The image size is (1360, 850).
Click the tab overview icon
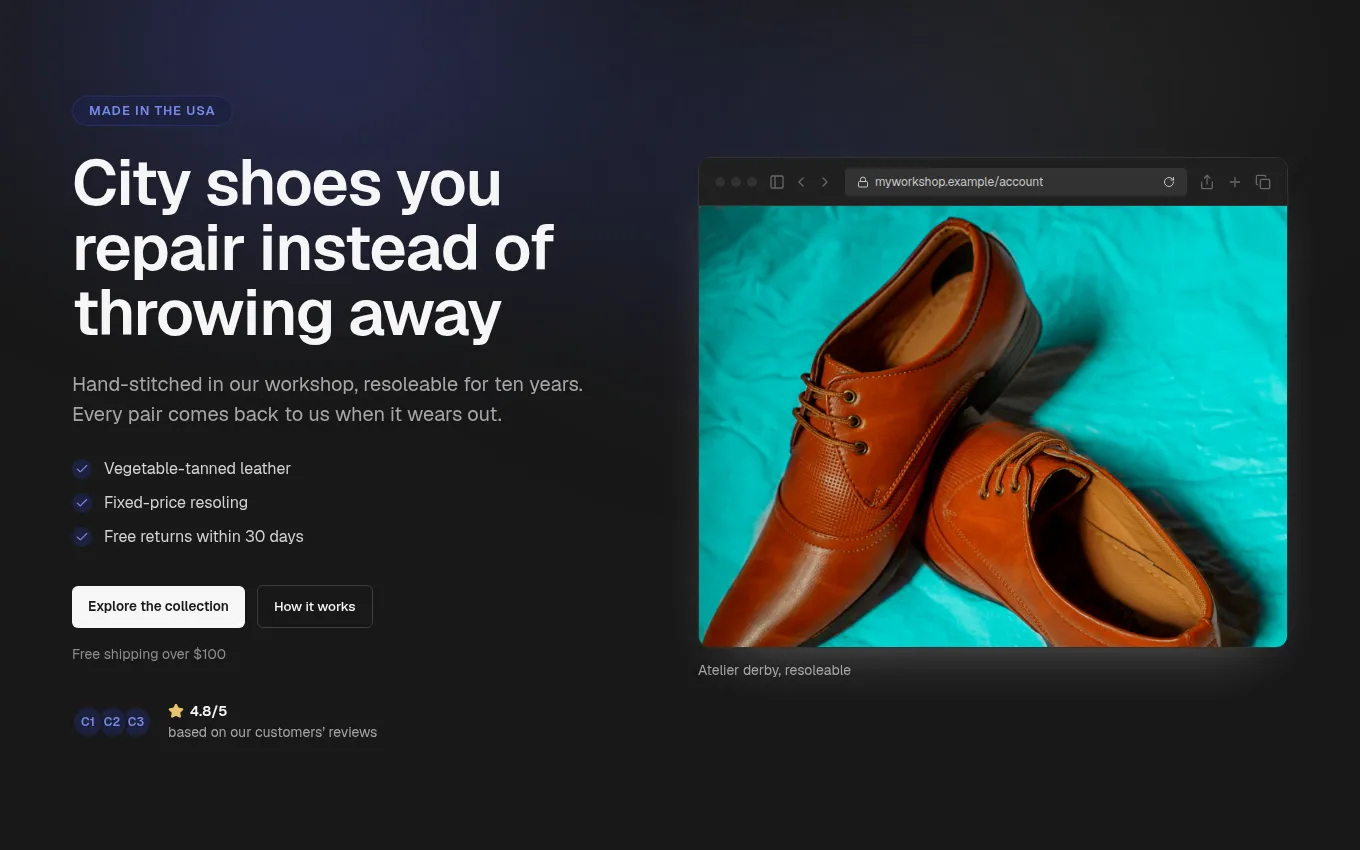(1263, 182)
